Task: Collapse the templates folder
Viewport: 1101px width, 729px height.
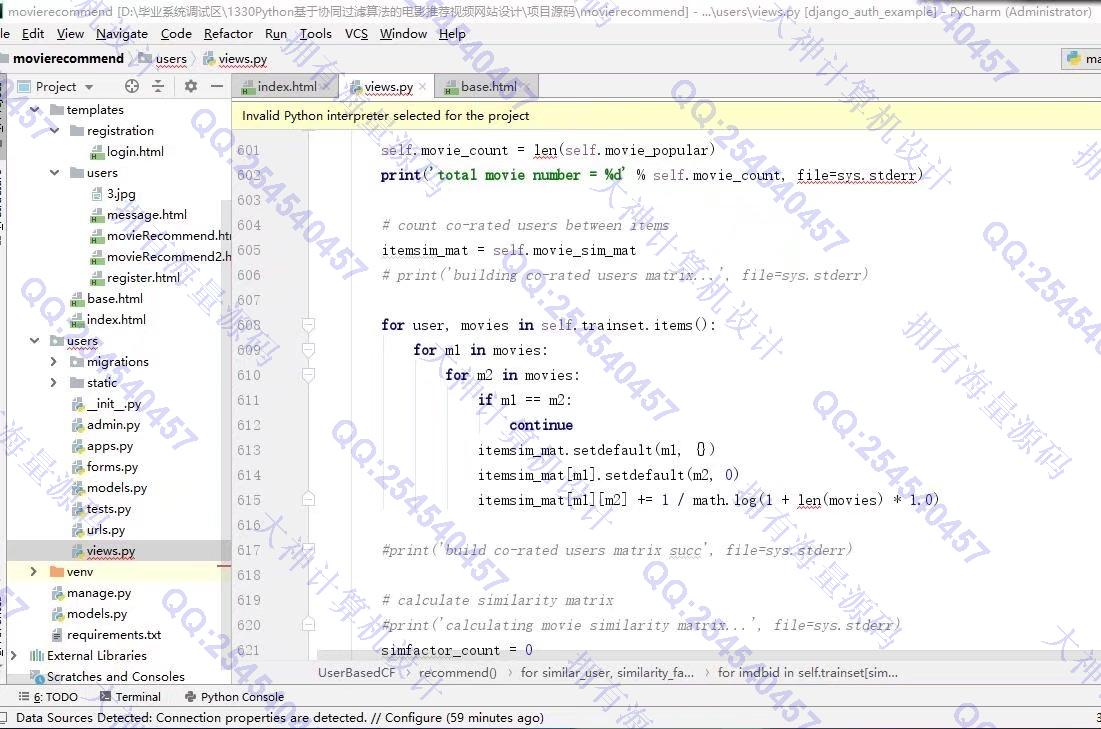Action: pos(34,110)
